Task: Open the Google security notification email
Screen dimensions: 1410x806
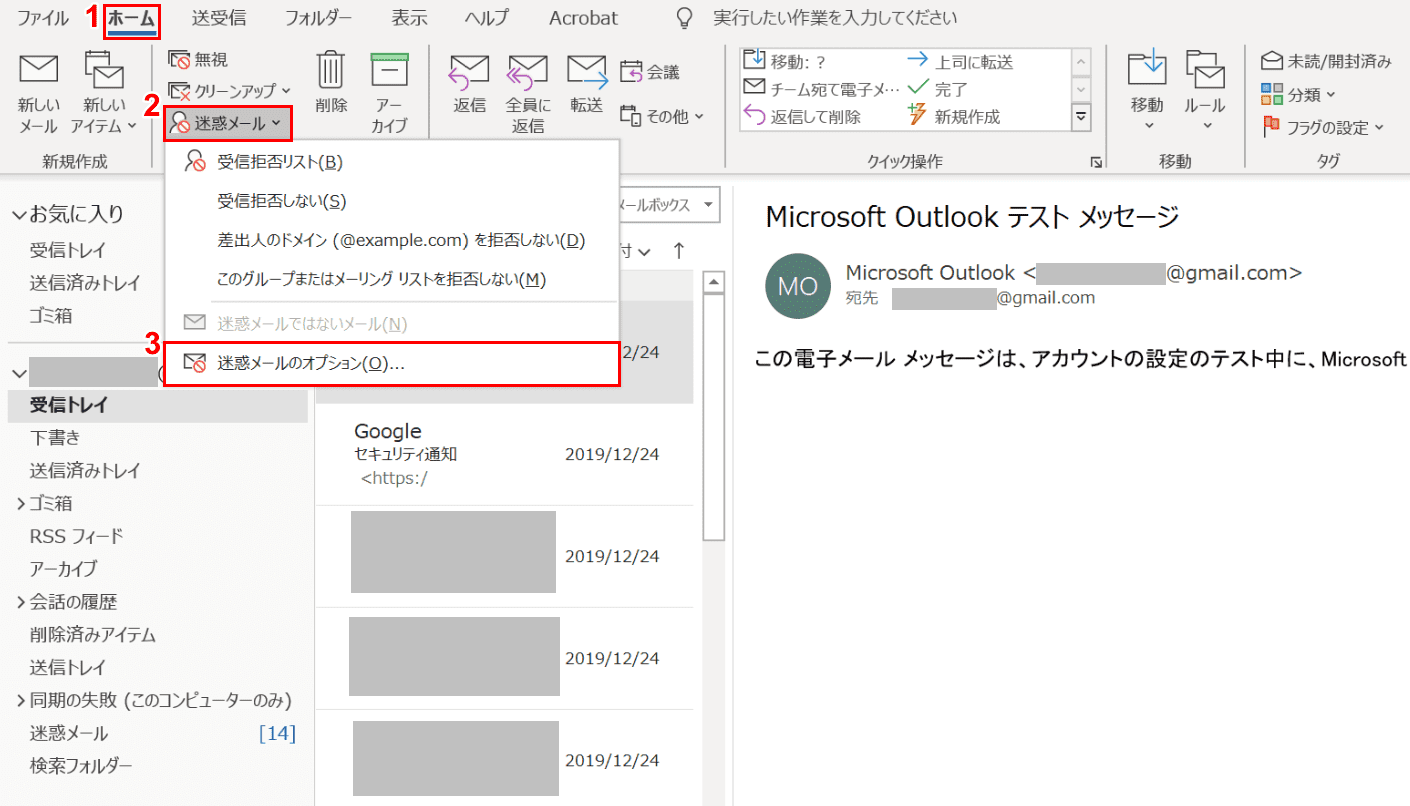Action: [505, 454]
